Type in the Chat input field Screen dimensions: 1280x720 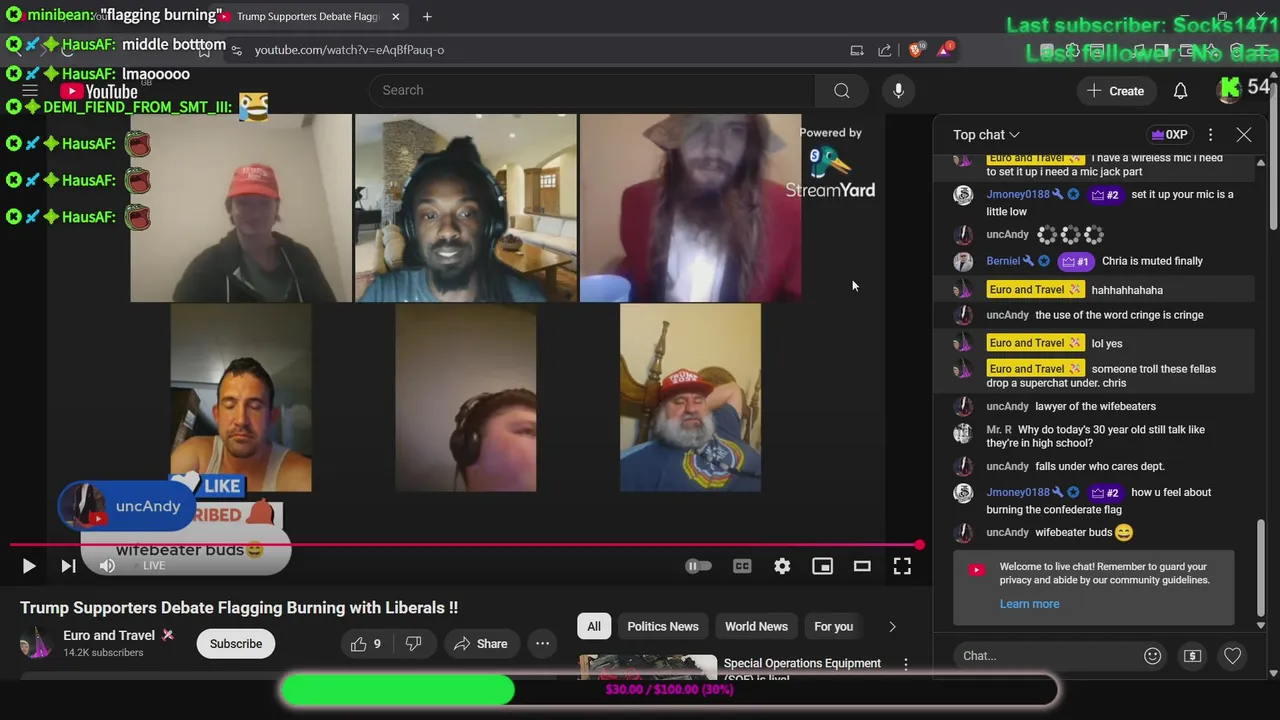tap(1045, 656)
